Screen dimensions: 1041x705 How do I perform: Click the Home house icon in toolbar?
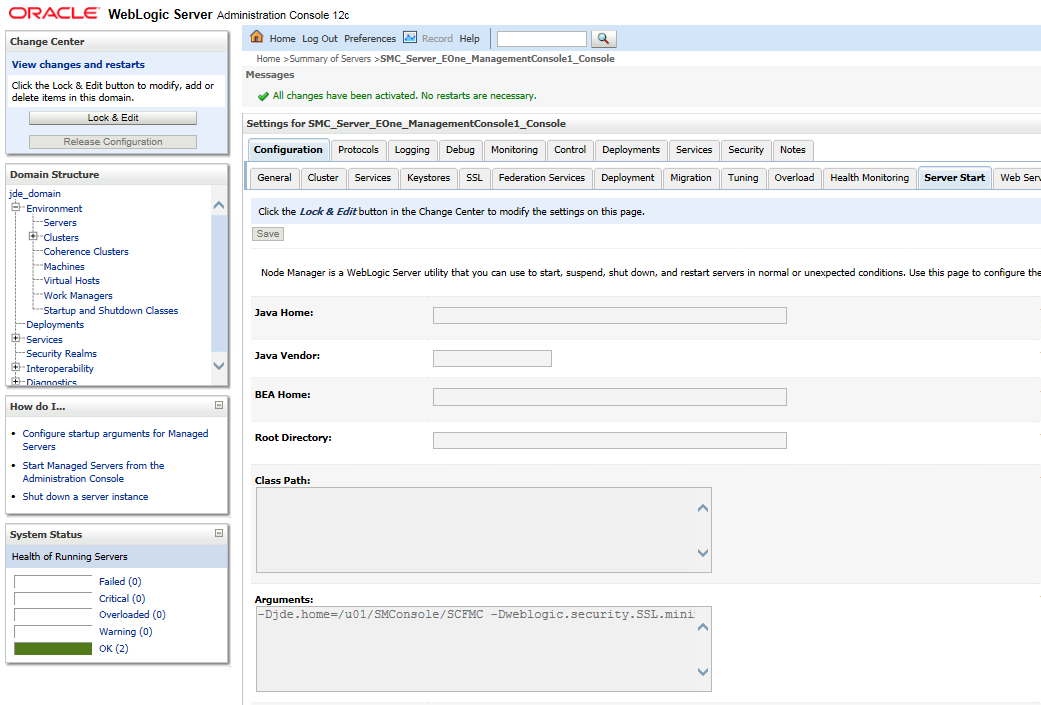257,38
